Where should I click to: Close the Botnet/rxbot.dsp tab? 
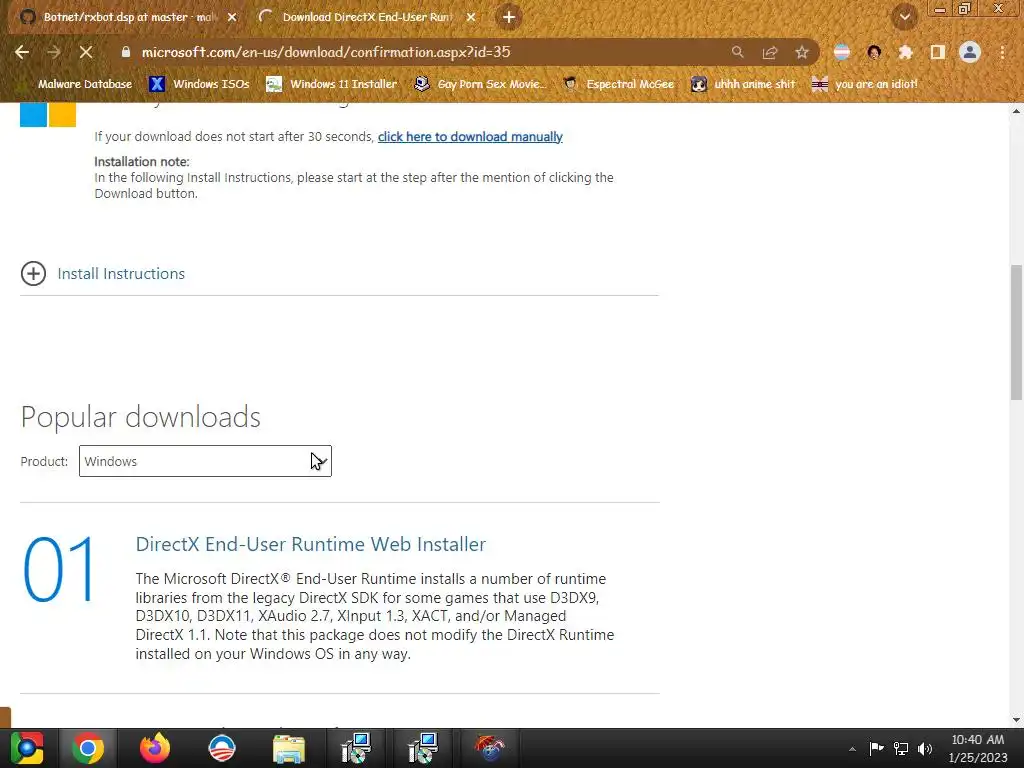click(x=232, y=17)
